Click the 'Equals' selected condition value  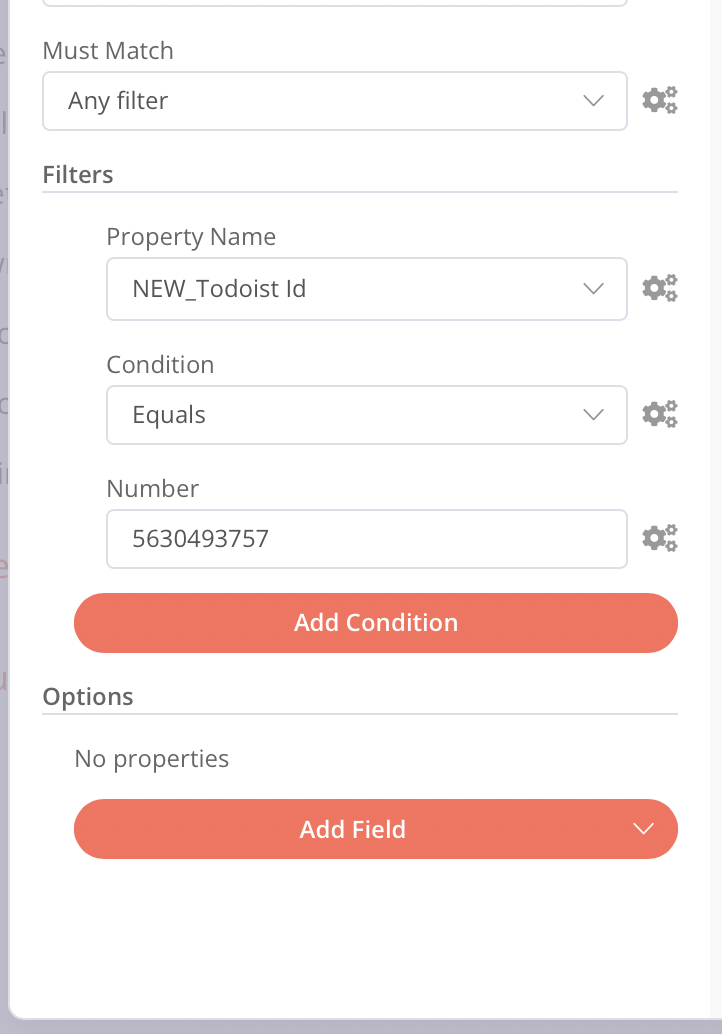tap(169, 415)
